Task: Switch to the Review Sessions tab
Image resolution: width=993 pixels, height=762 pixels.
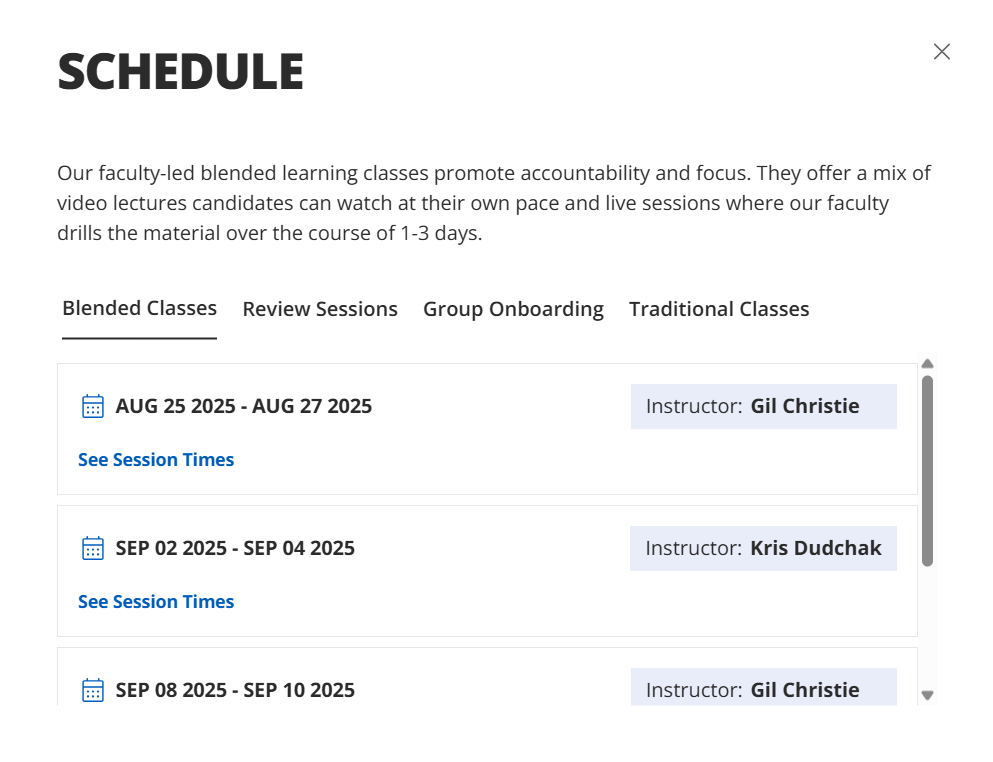Action: 320,309
